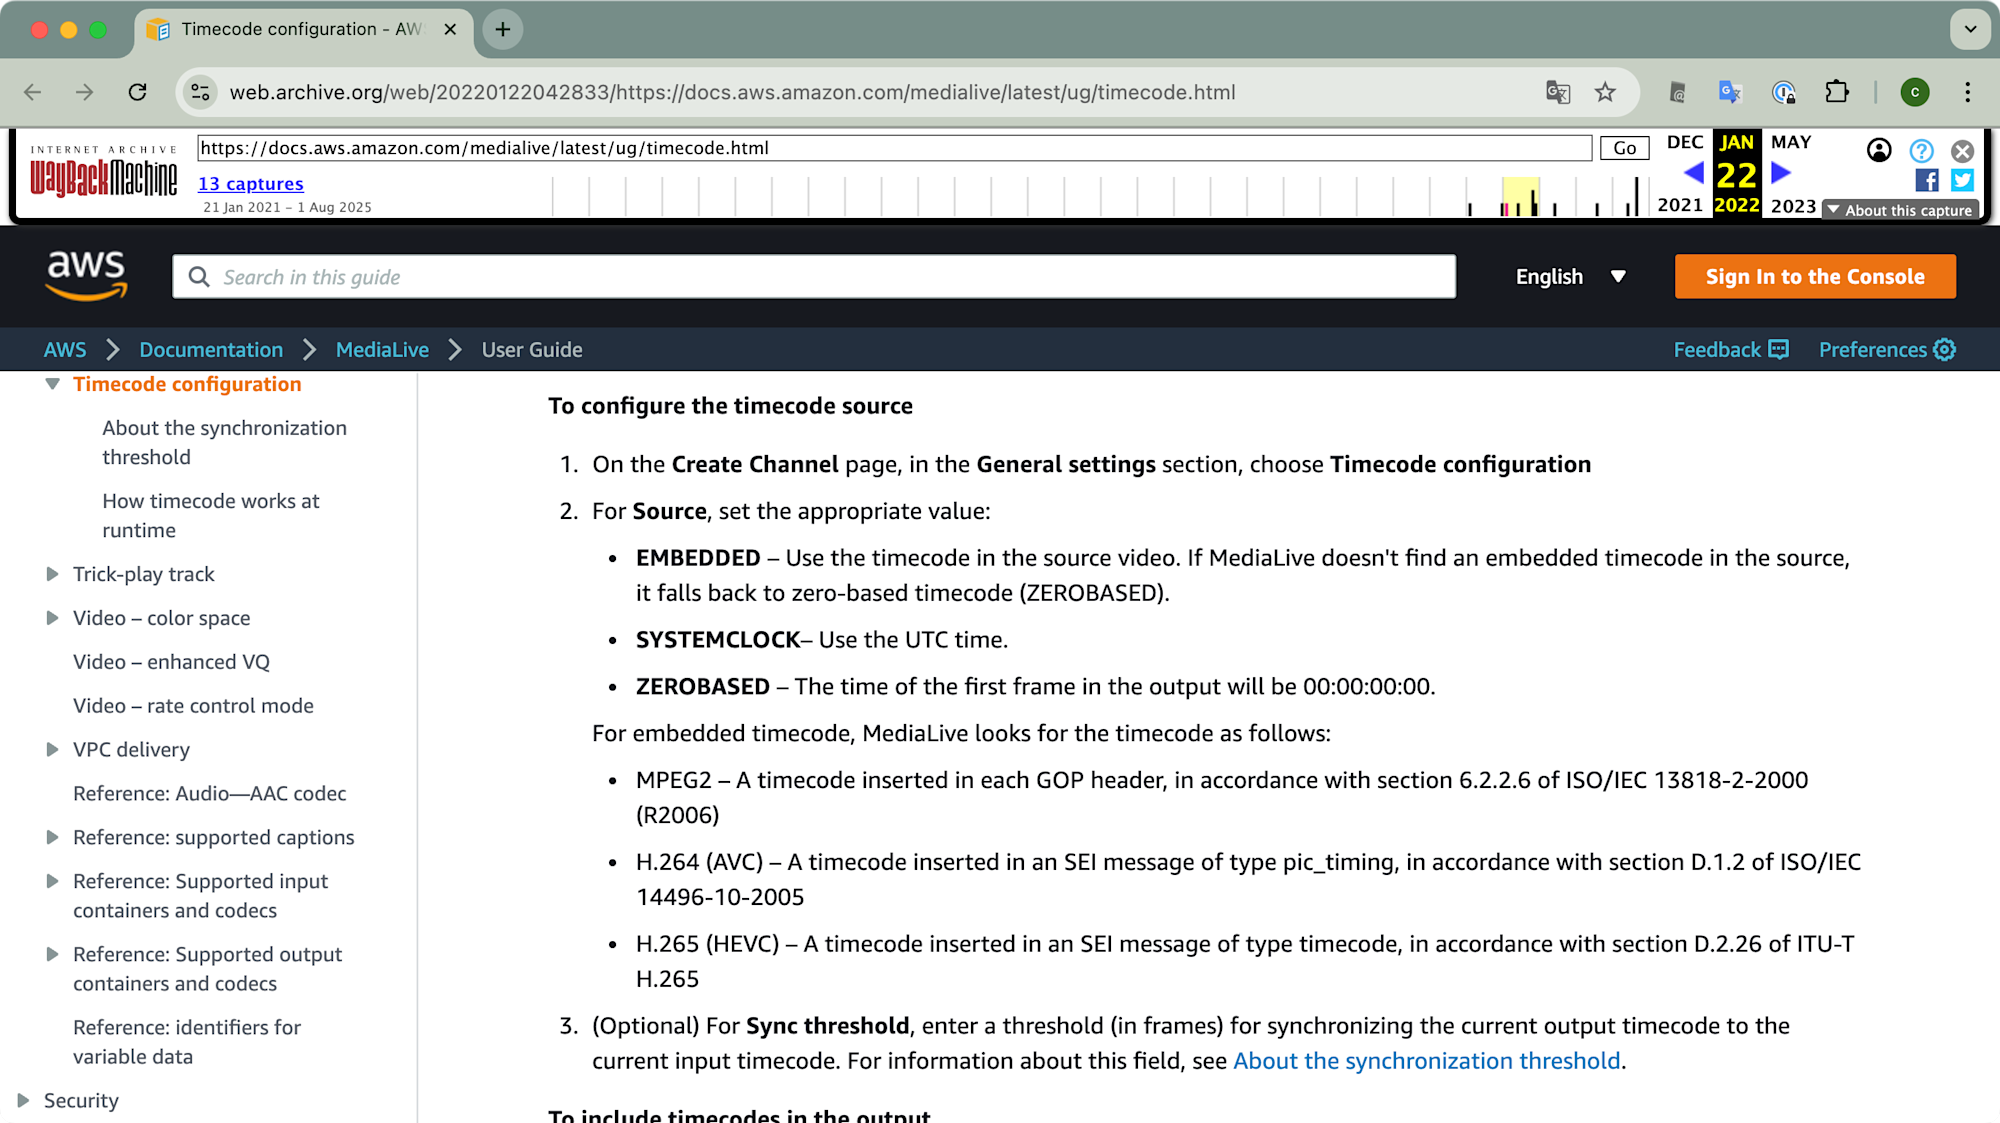Image resolution: width=2000 pixels, height=1123 pixels.
Task: Expand Video – color space section
Action: coord(52,618)
